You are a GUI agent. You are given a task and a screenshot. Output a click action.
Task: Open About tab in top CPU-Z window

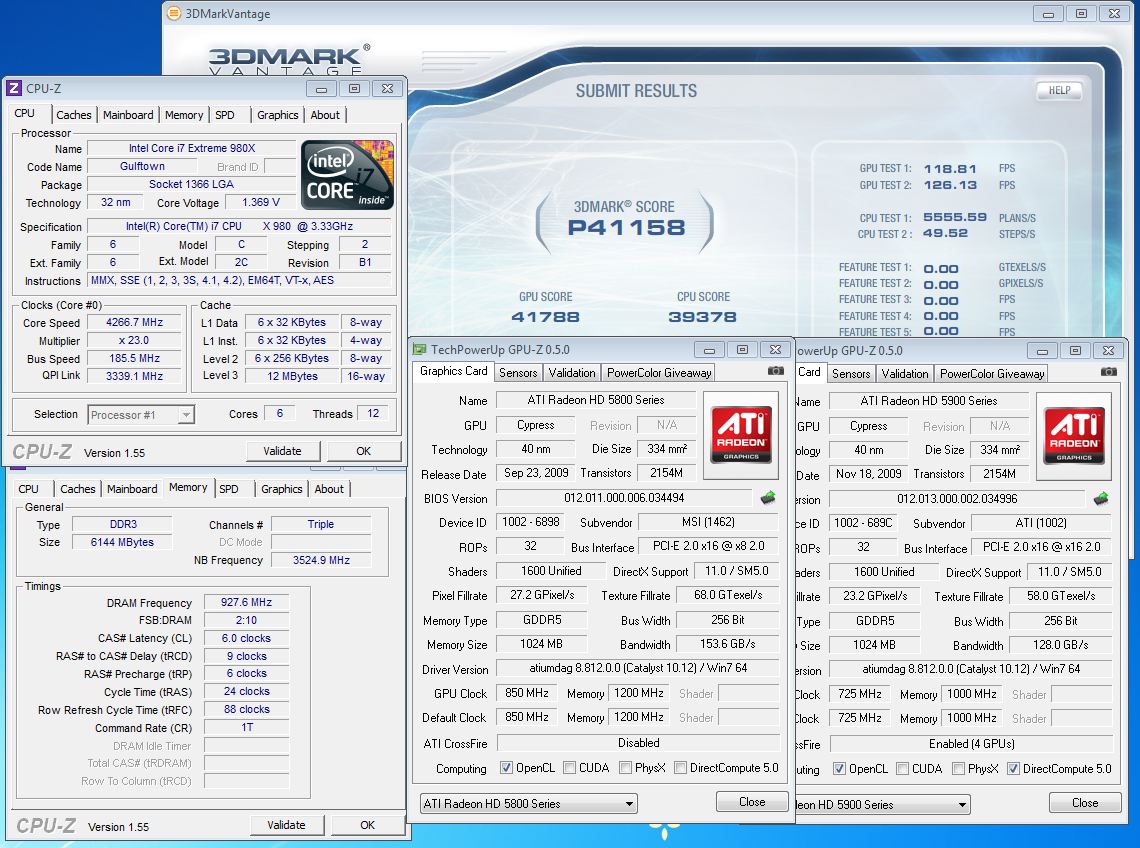(325, 115)
